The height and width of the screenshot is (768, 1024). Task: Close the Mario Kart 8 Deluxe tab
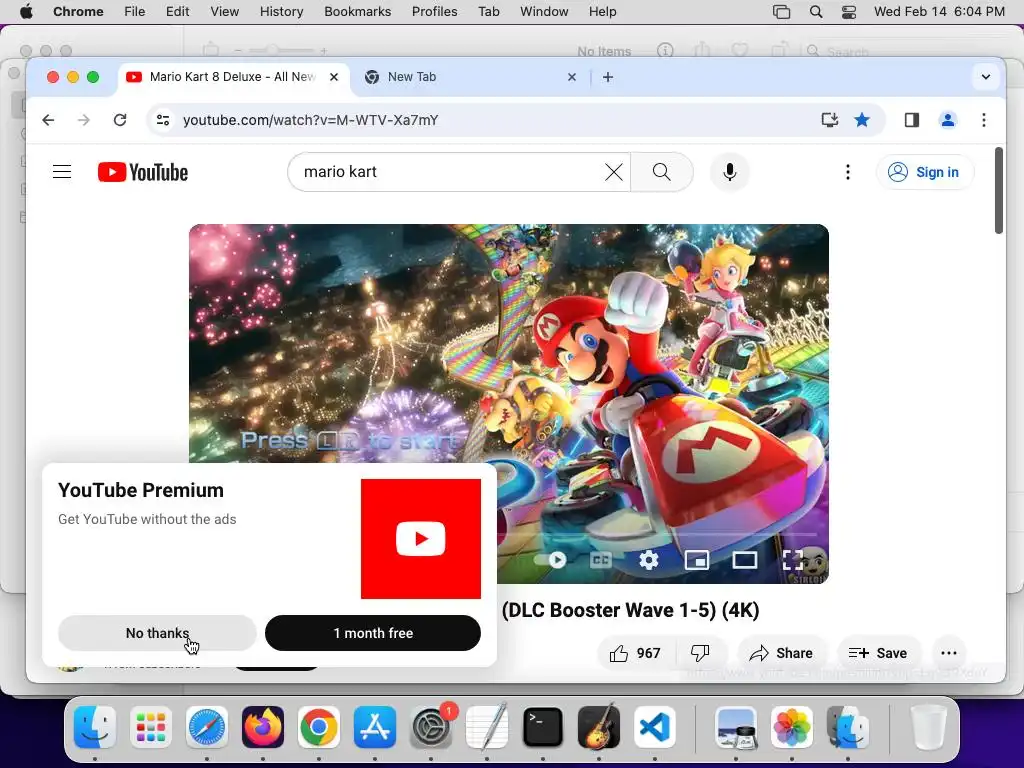pos(334,77)
